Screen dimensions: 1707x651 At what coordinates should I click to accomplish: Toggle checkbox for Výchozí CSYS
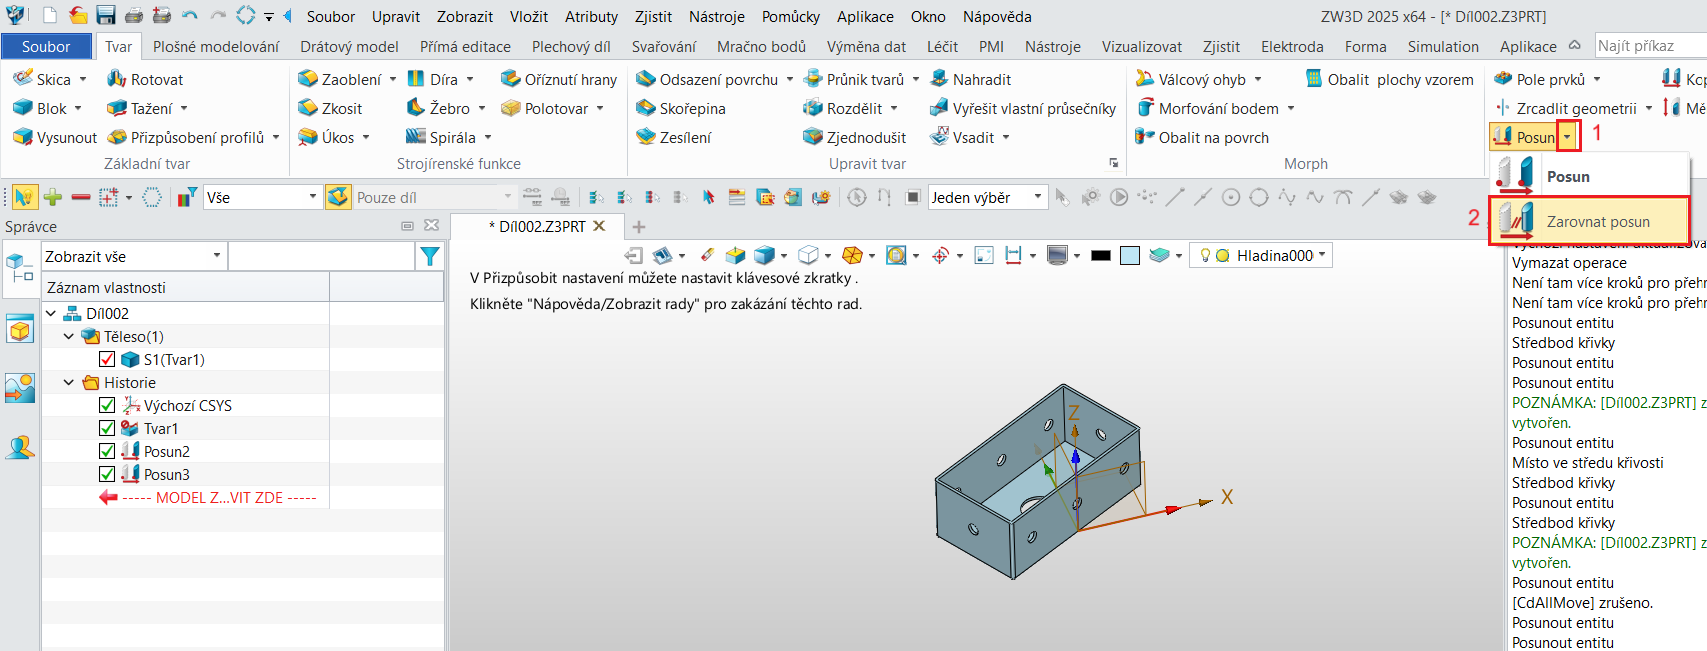point(107,405)
